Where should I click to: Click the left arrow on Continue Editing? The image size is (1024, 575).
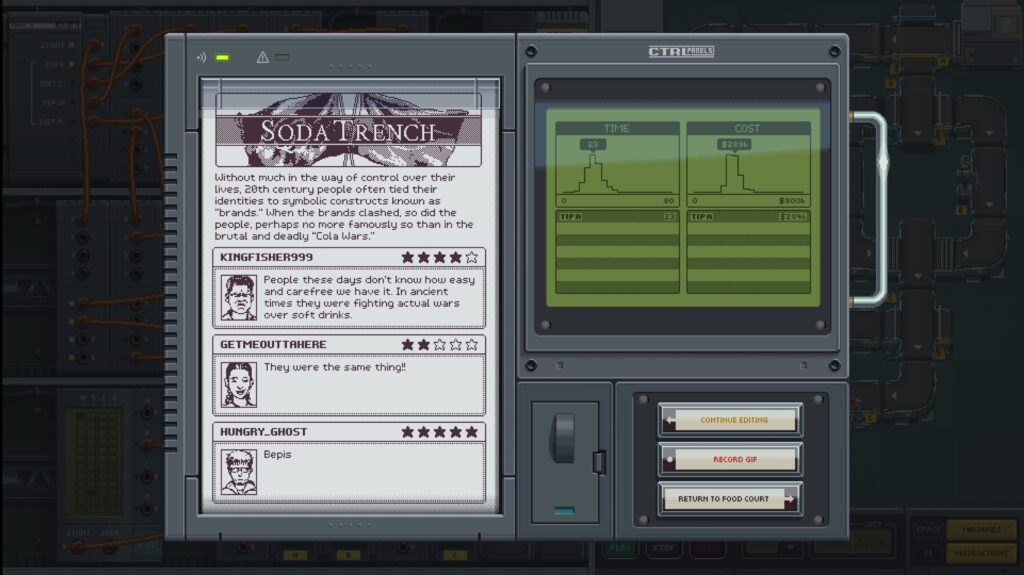click(x=669, y=420)
